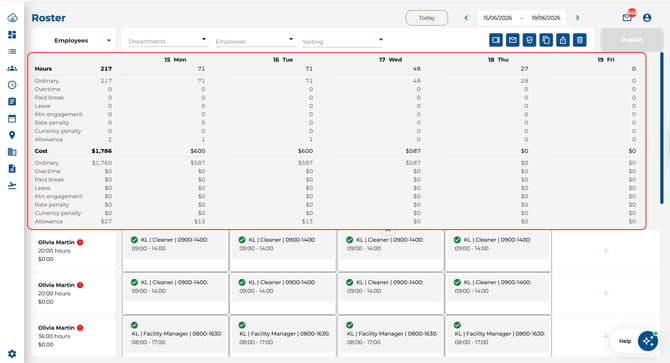Click the help assistant sparkle icon
This screenshot has width=670, height=363.
[648, 341]
